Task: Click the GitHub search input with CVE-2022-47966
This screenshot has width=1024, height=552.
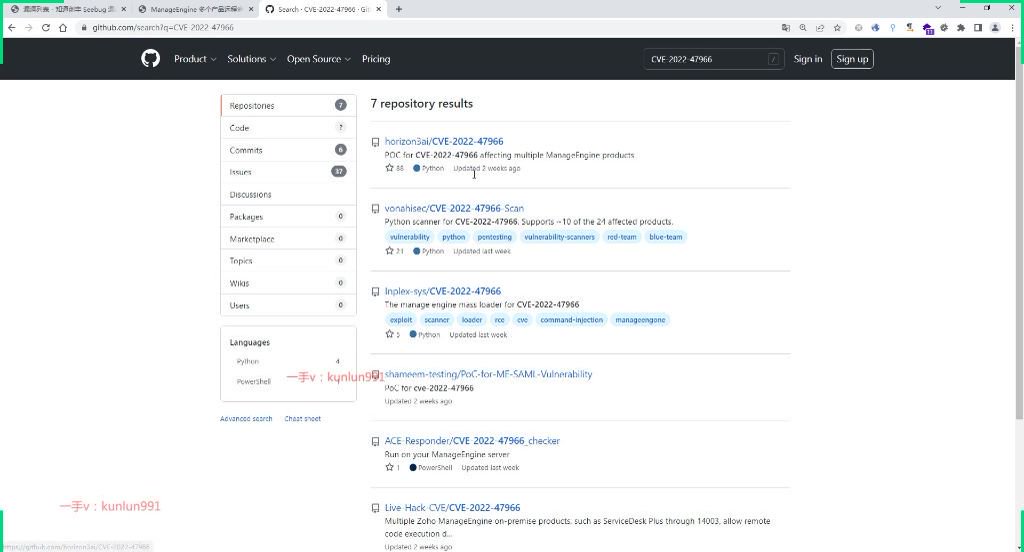Action: click(x=713, y=59)
